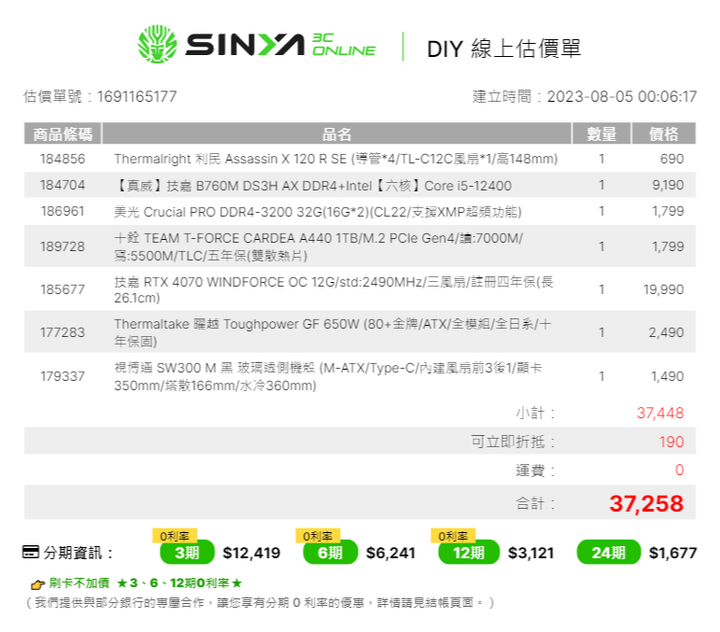Click the grand total 37,258
The height and width of the screenshot is (632, 720).
pos(647,503)
